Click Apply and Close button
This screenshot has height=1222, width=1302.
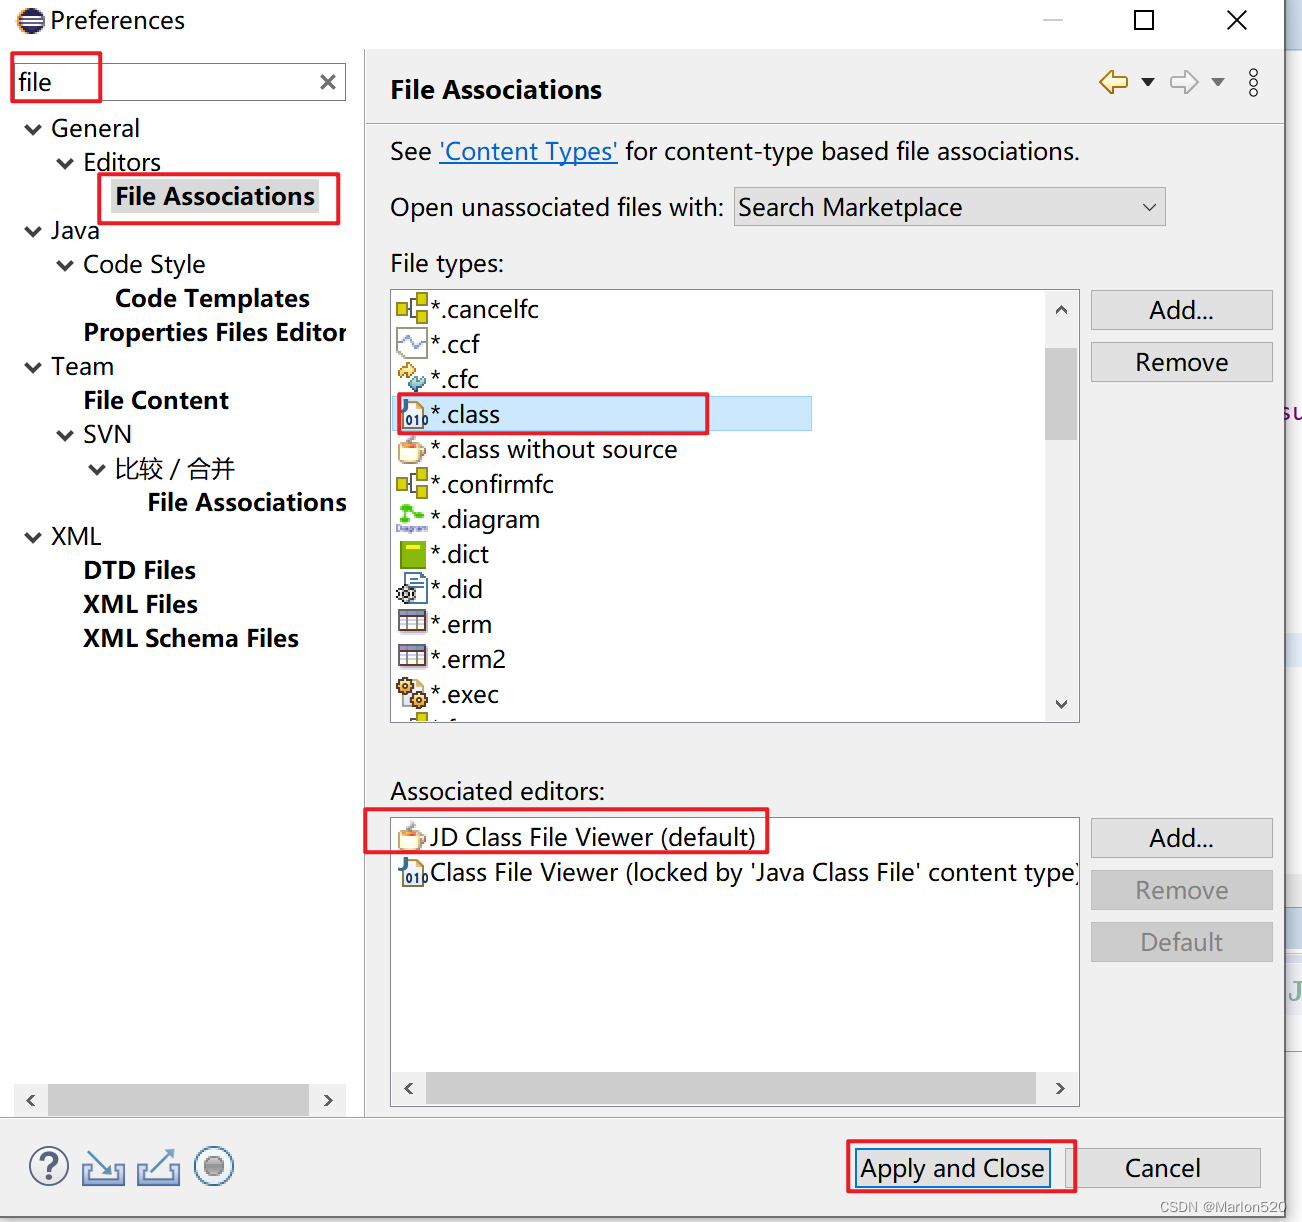tap(952, 1168)
